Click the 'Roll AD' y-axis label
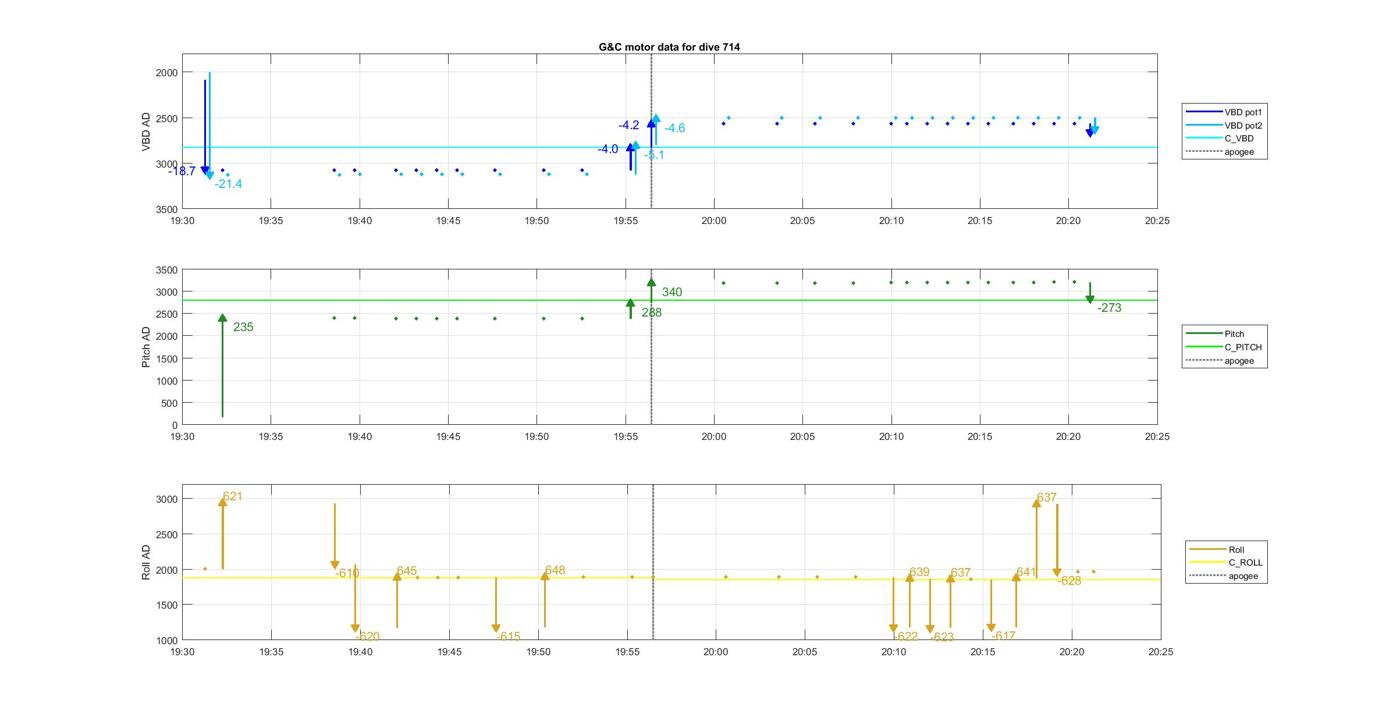The width and height of the screenshot is (1400, 720). click(x=146, y=562)
